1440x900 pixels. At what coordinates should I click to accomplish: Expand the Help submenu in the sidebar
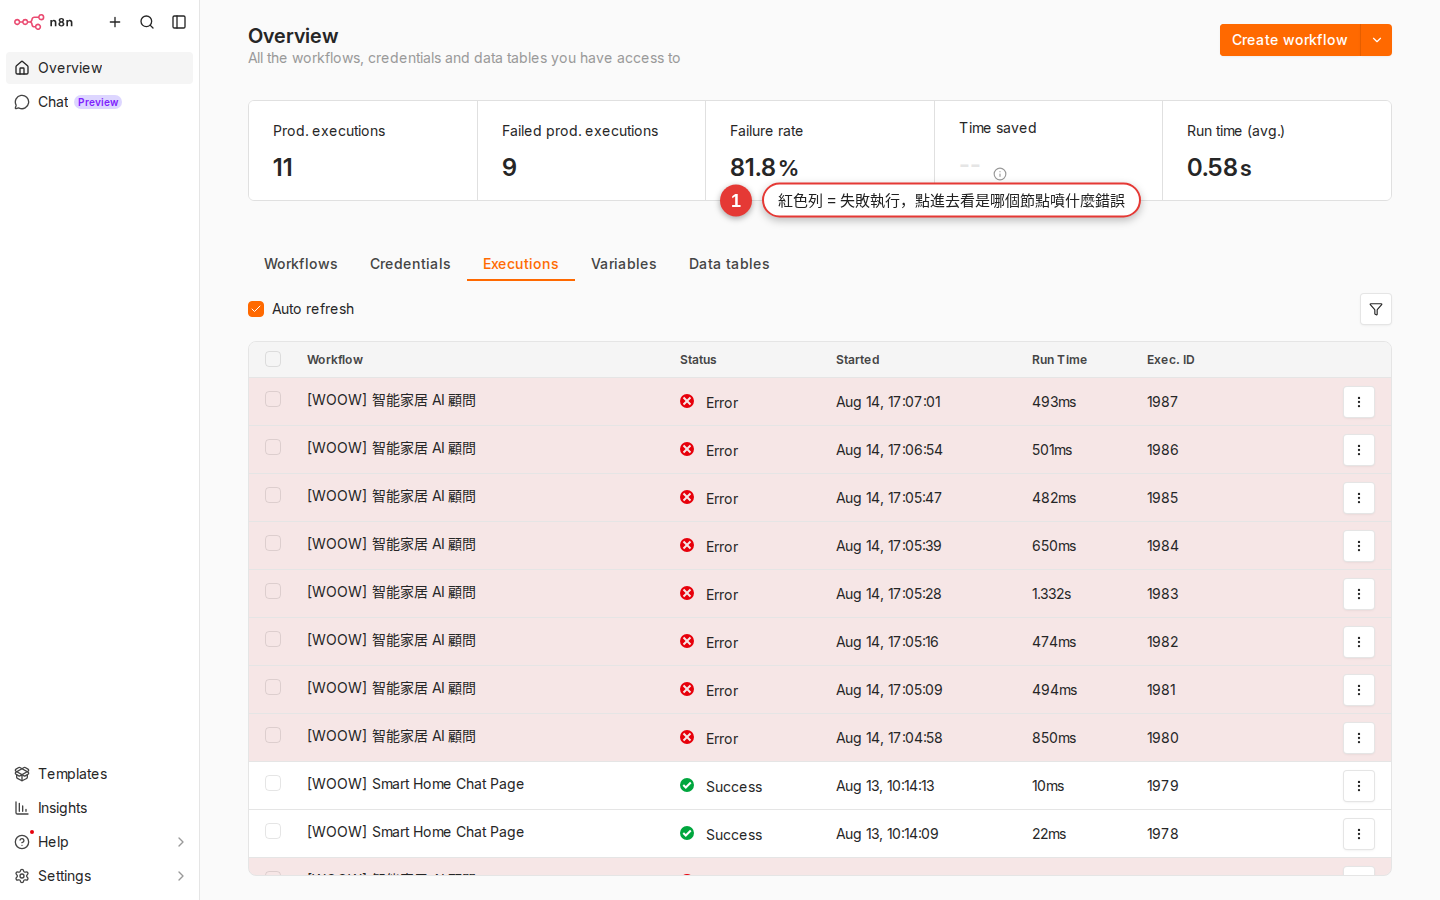point(181,842)
